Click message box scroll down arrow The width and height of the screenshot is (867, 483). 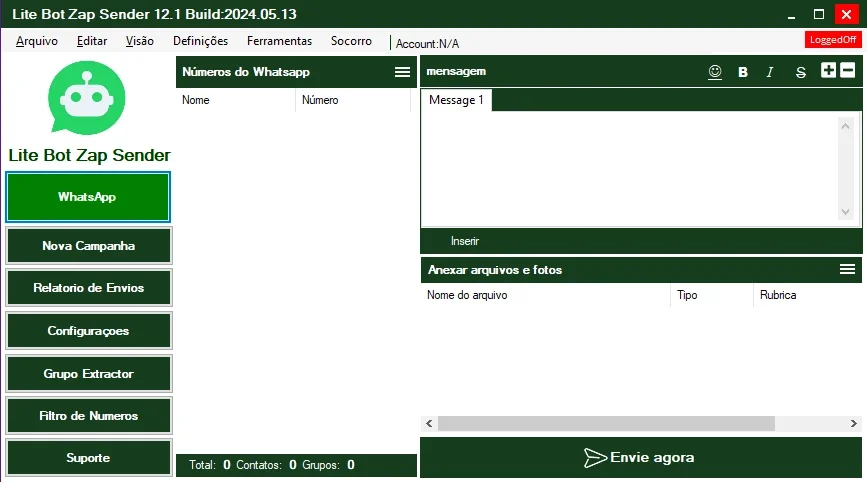(845, 212)
